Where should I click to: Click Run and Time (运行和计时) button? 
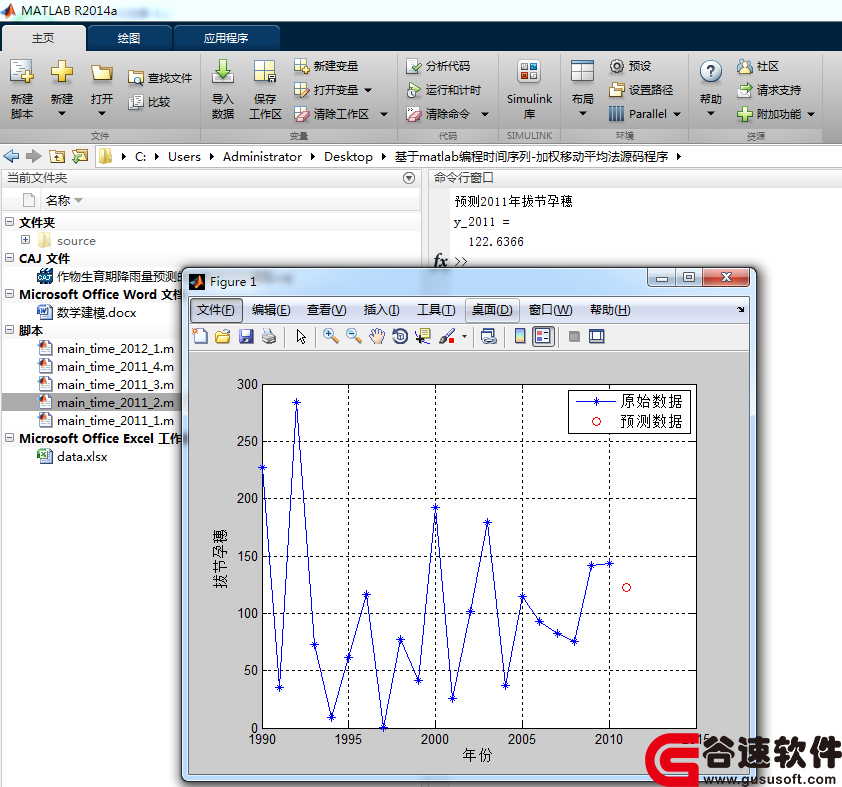click(443, 90)
